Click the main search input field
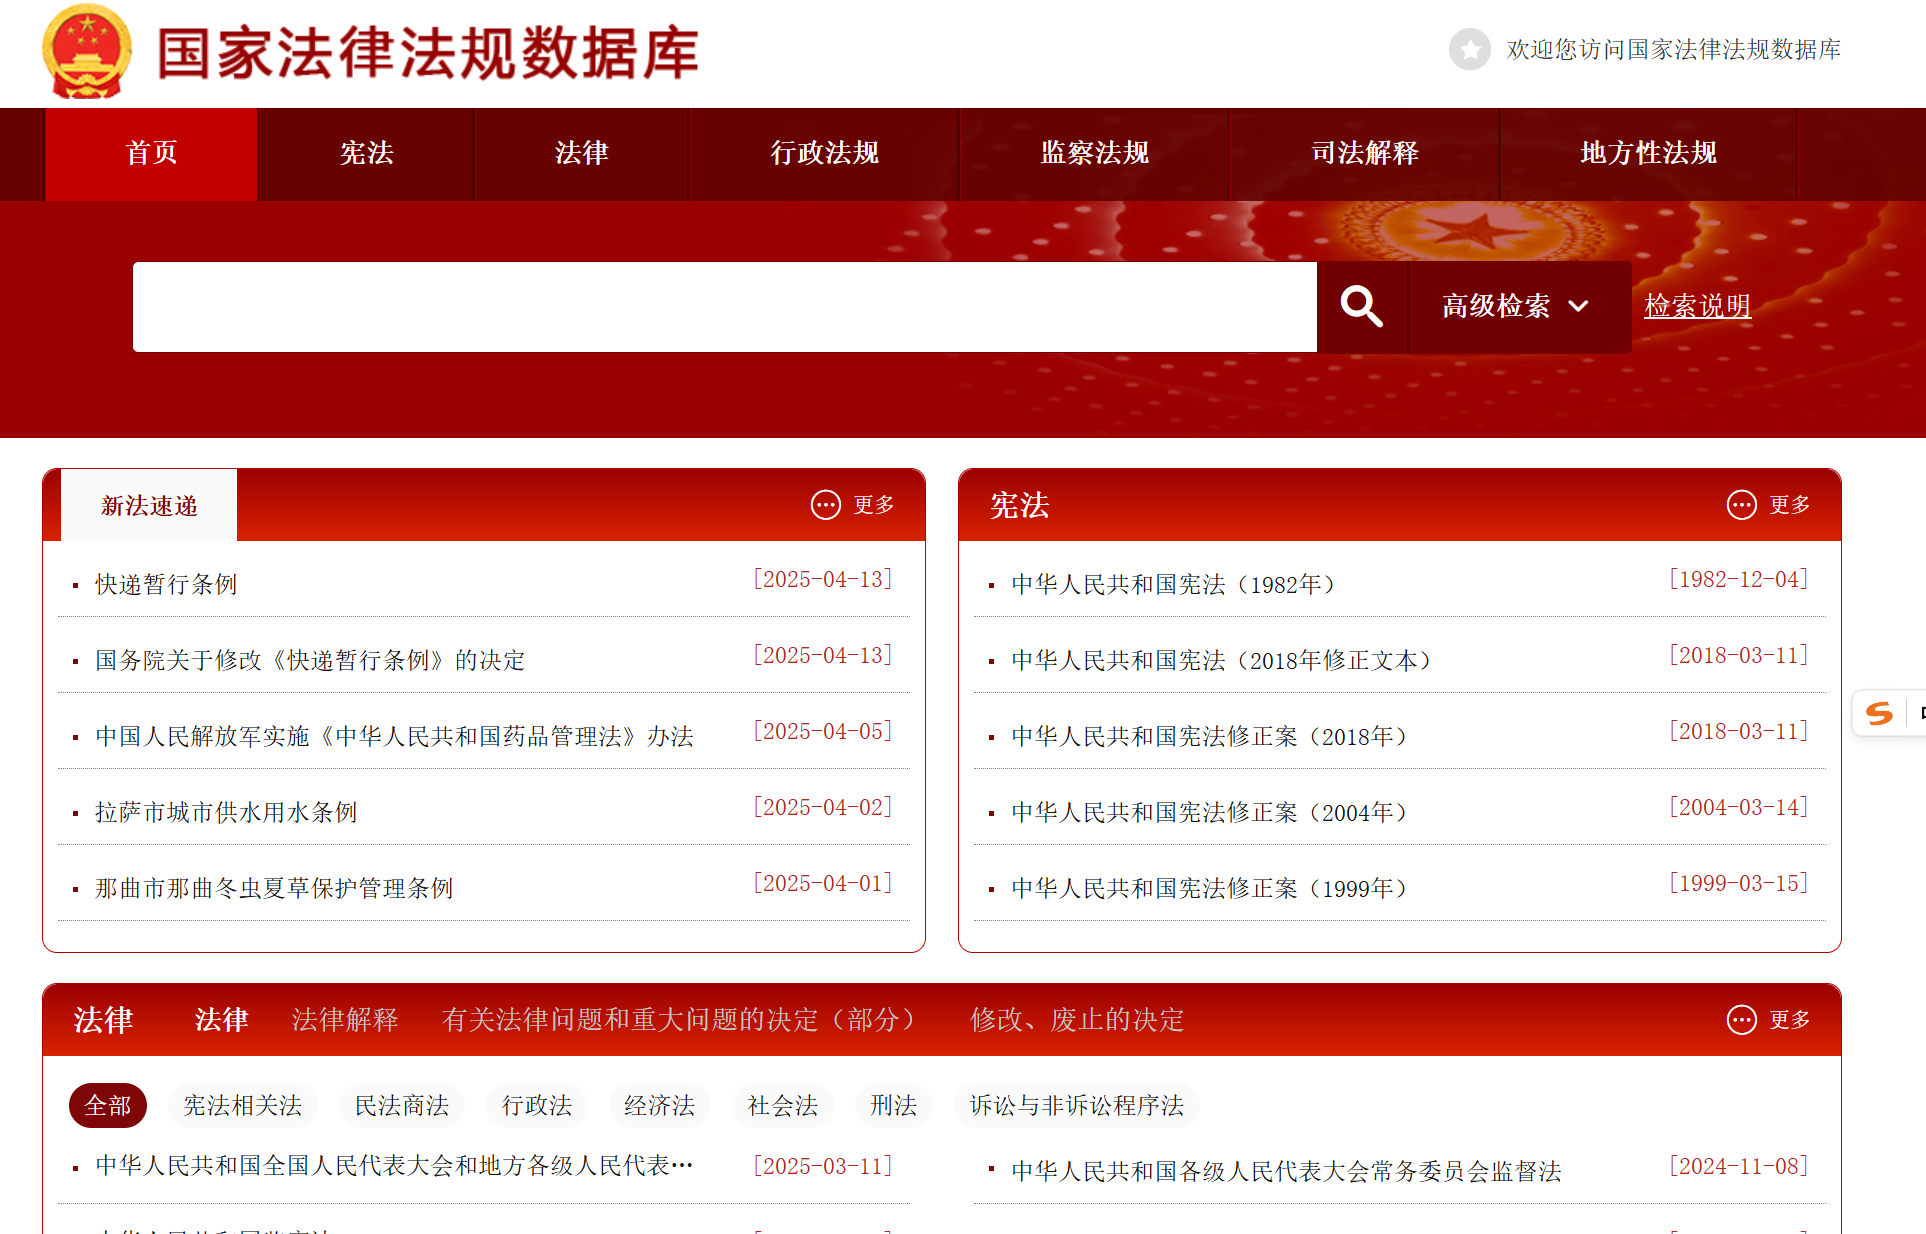Image resolution: width=1926 pixels, height=1234 pixels. pyautogui.click(x=724, y=307)
